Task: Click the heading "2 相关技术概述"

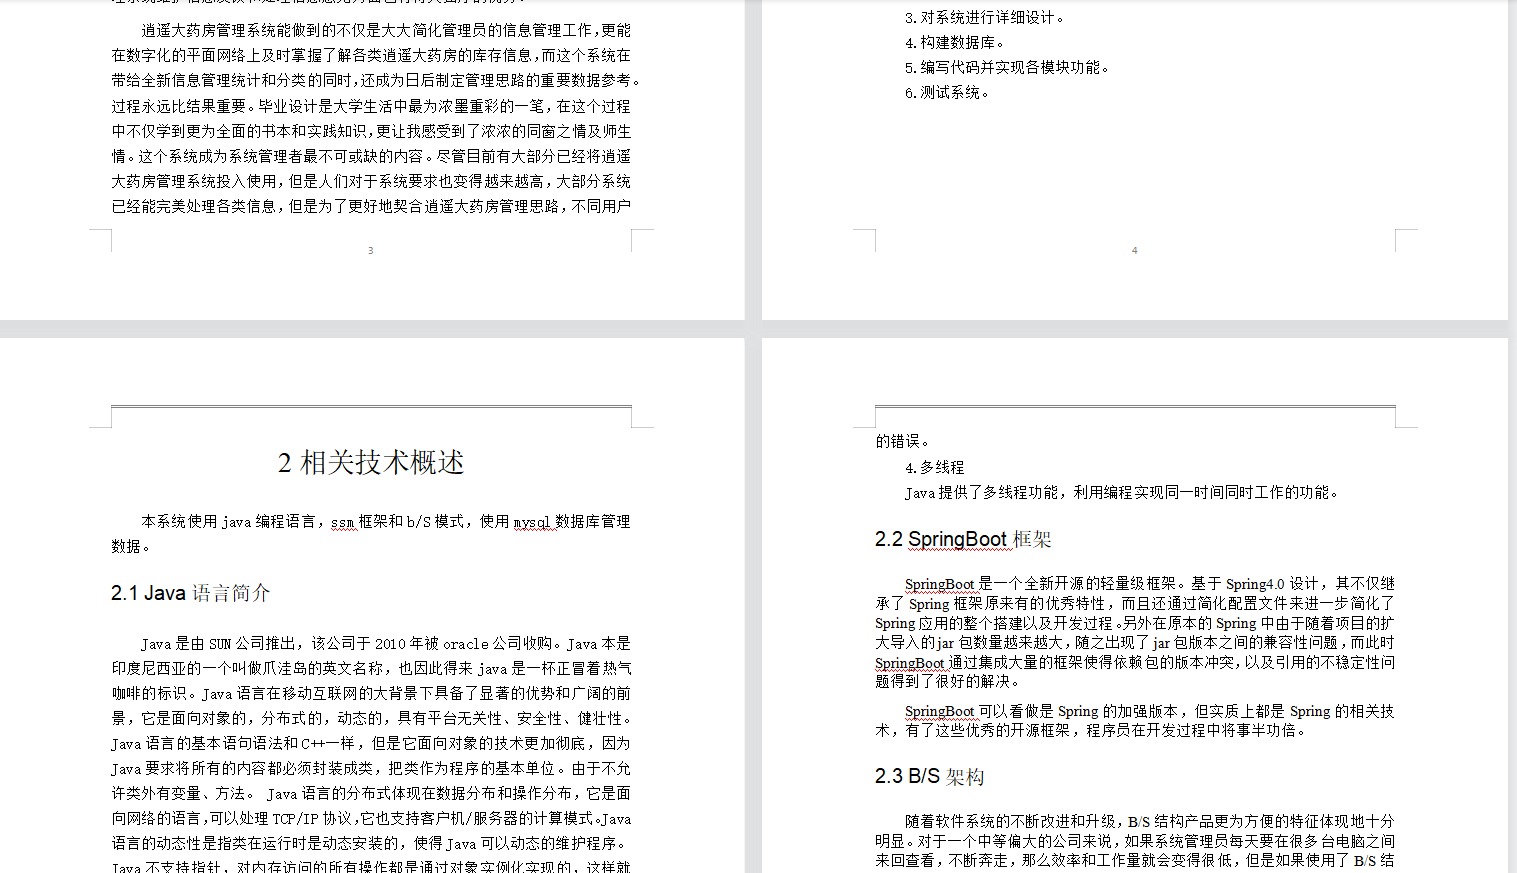Action: pos(370,462)
